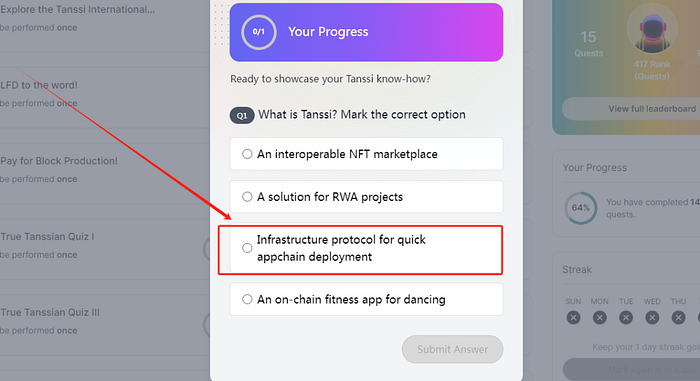This screenshot has height=381, width=700.
Task: Click the Submit Answer button
Action: (x=452, y=349)
